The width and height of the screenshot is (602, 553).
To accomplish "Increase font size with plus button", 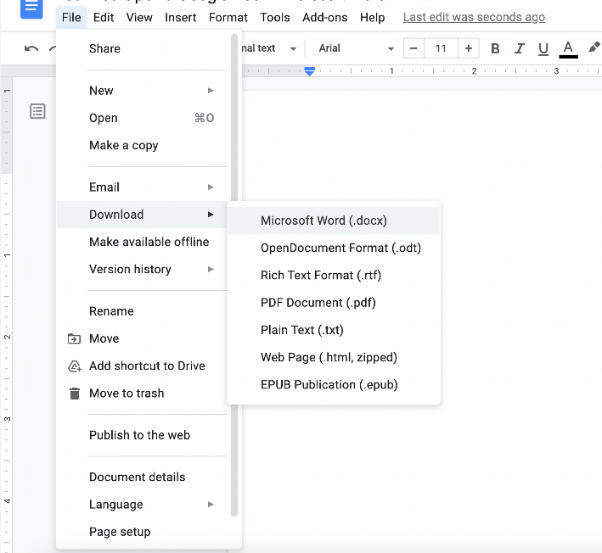I will (468, 48).
